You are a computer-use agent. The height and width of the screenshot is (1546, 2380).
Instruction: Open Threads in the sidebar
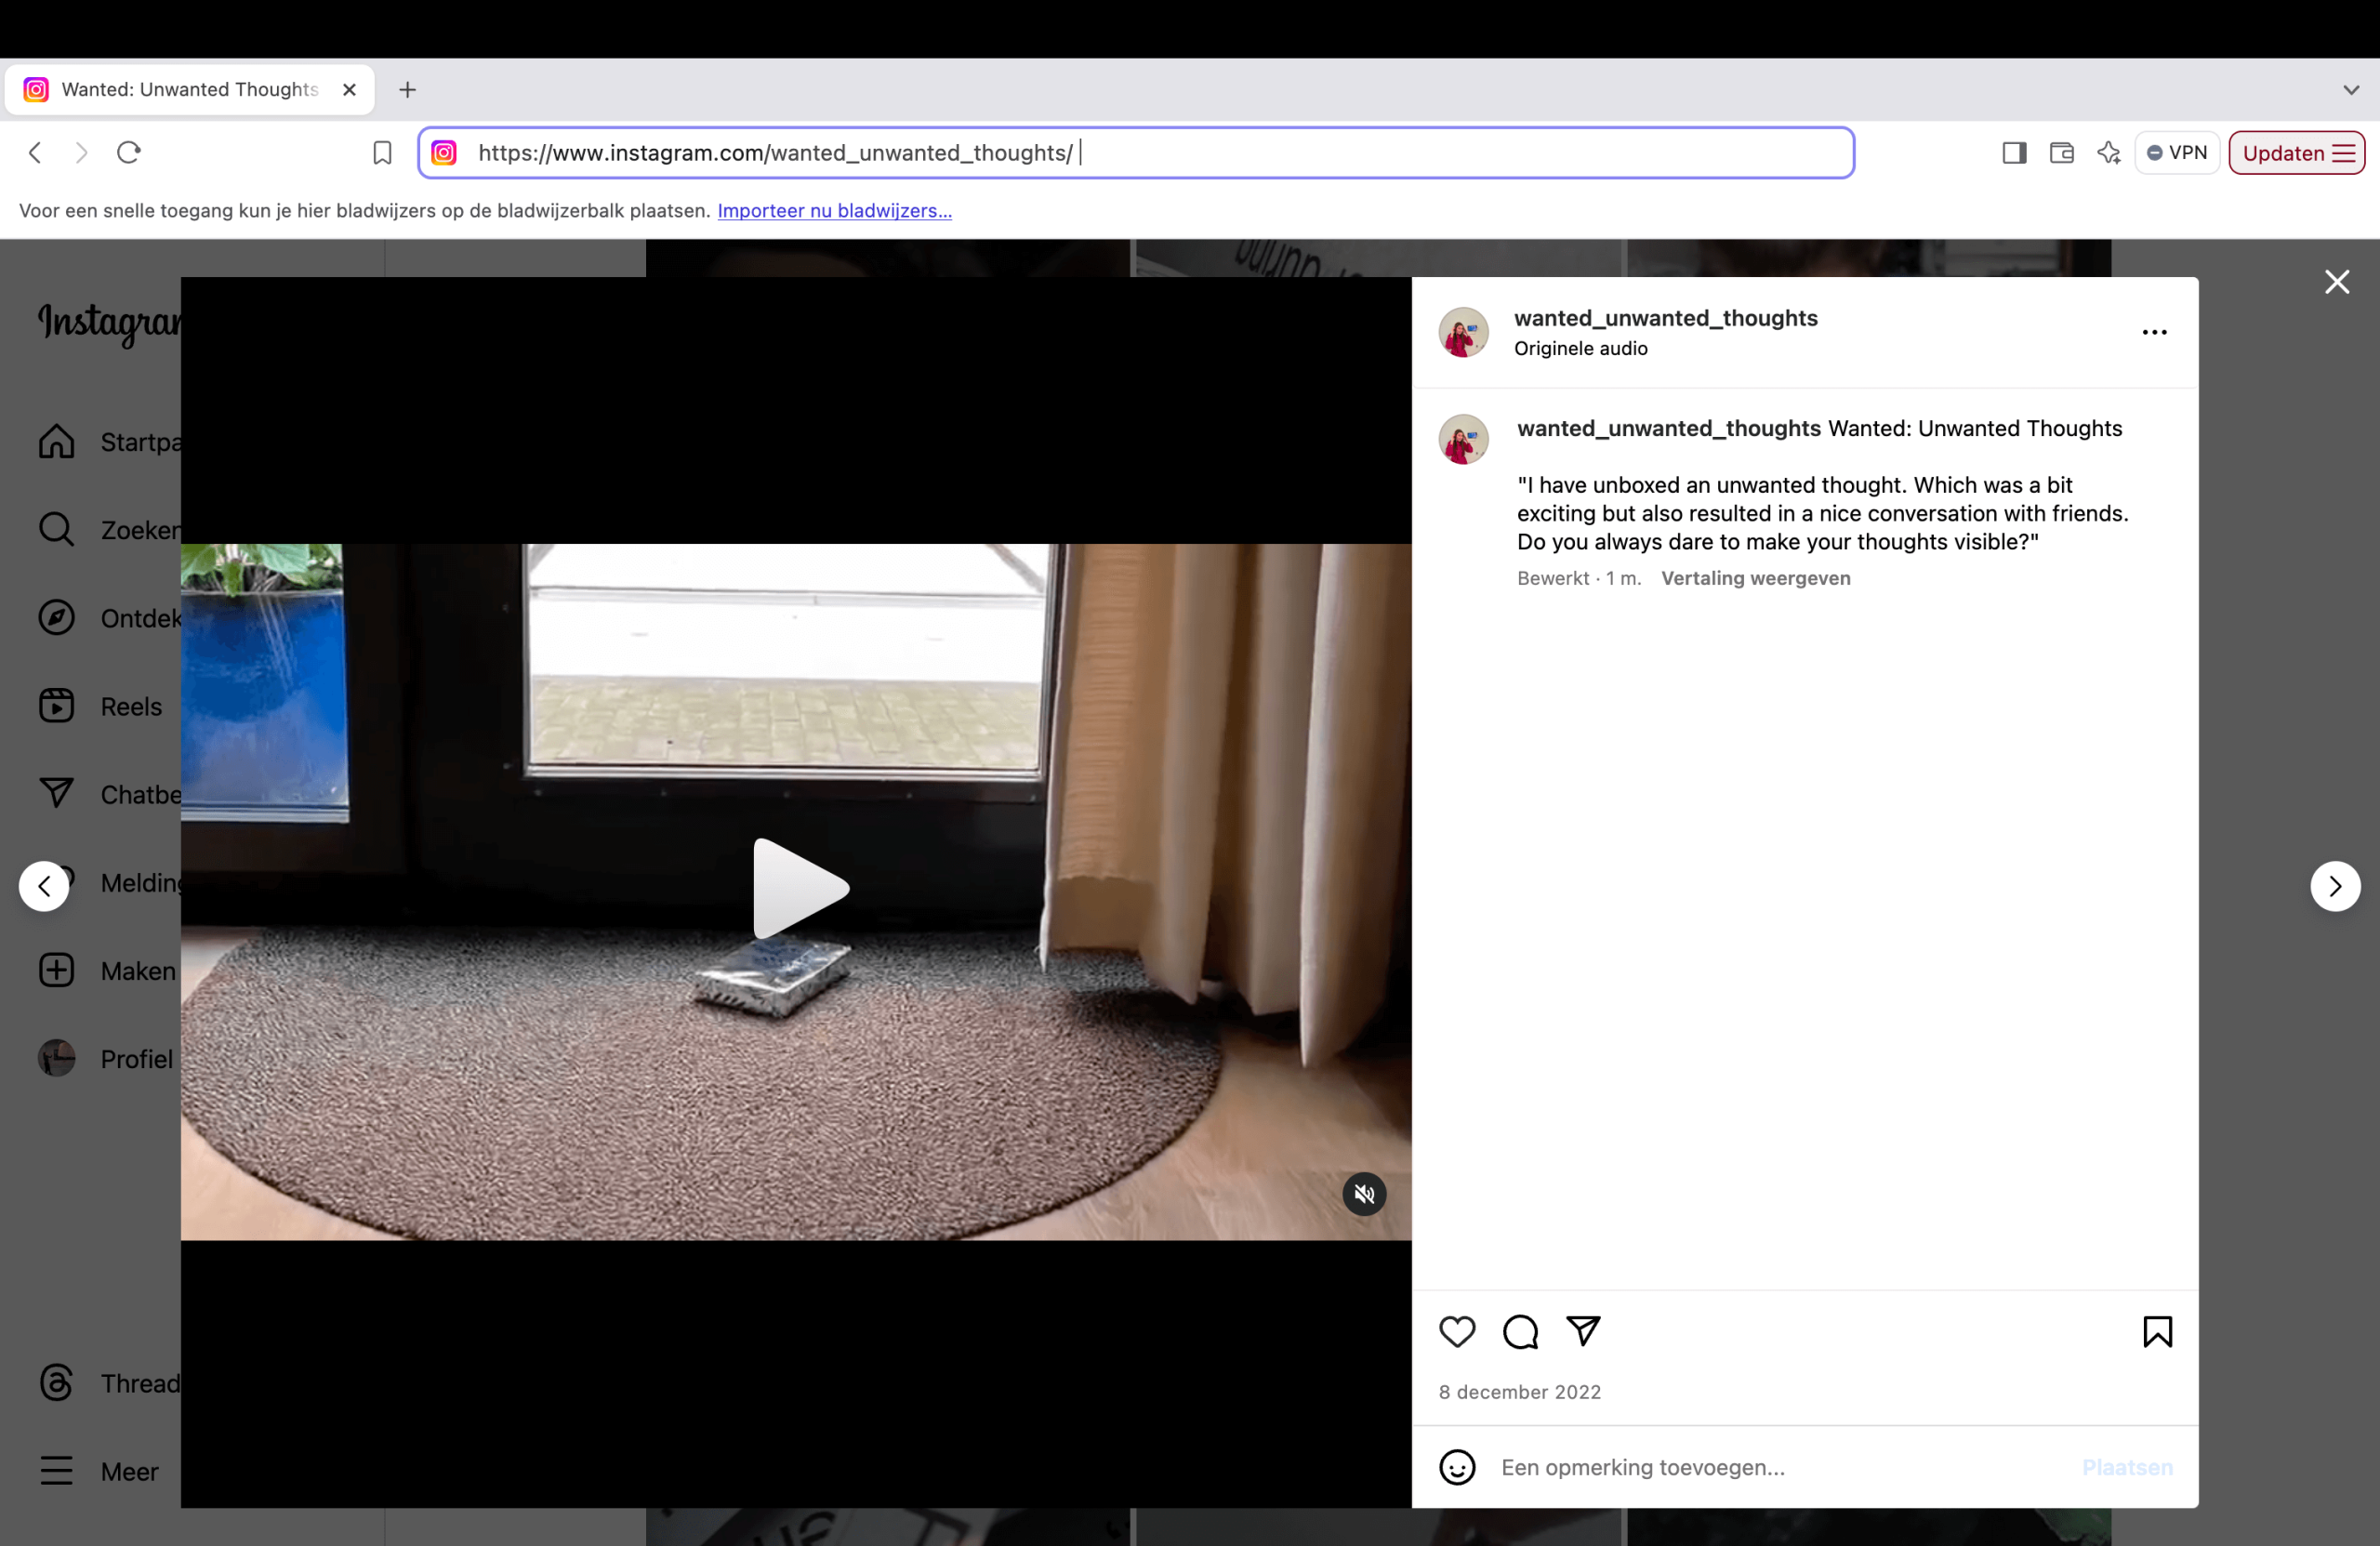click(x=108, y=1383)
